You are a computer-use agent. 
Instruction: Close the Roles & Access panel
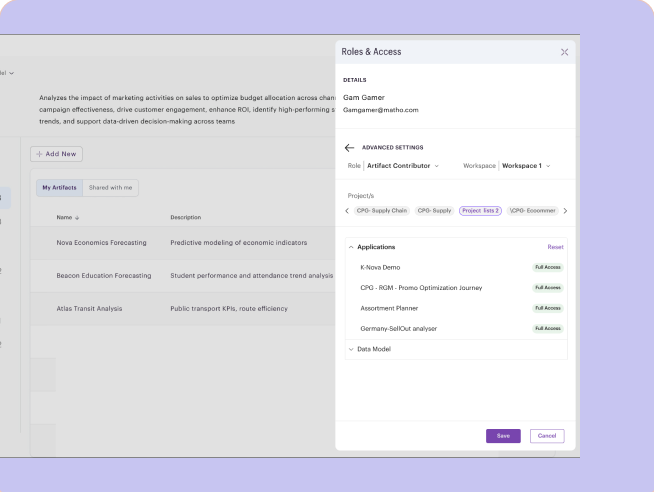[564, 52]
